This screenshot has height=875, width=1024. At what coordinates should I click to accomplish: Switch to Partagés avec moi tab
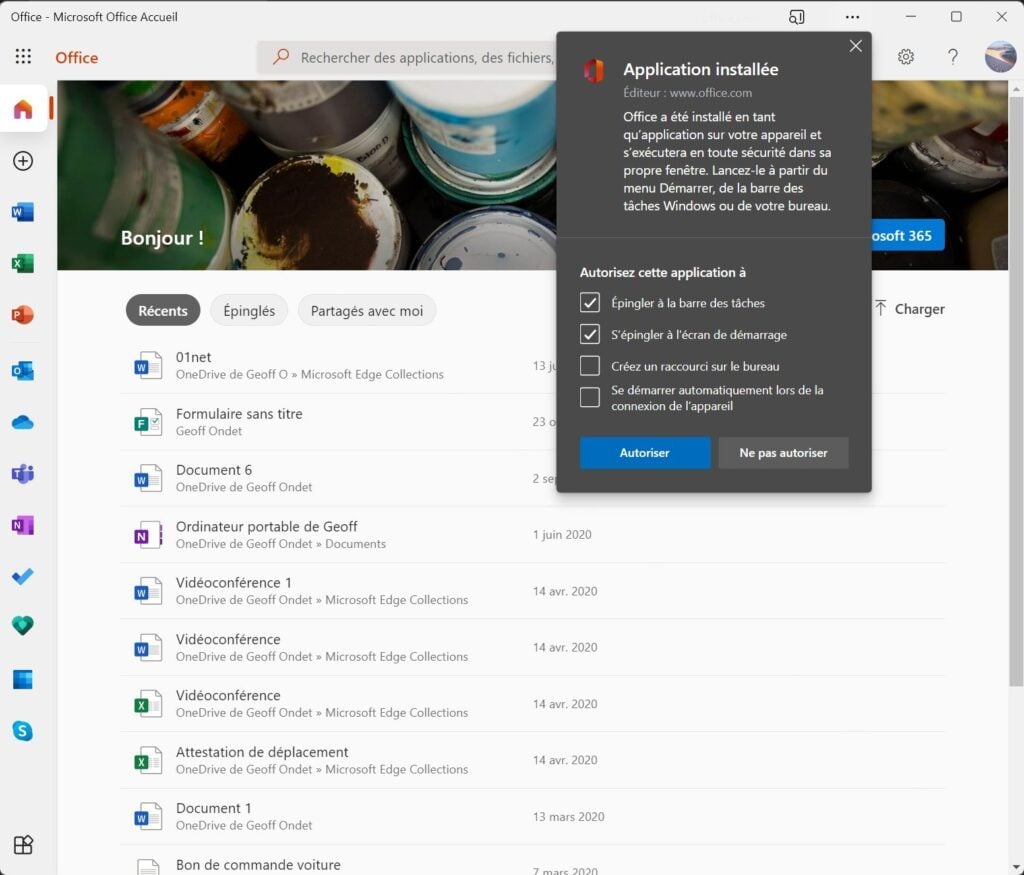pos(367,310)
